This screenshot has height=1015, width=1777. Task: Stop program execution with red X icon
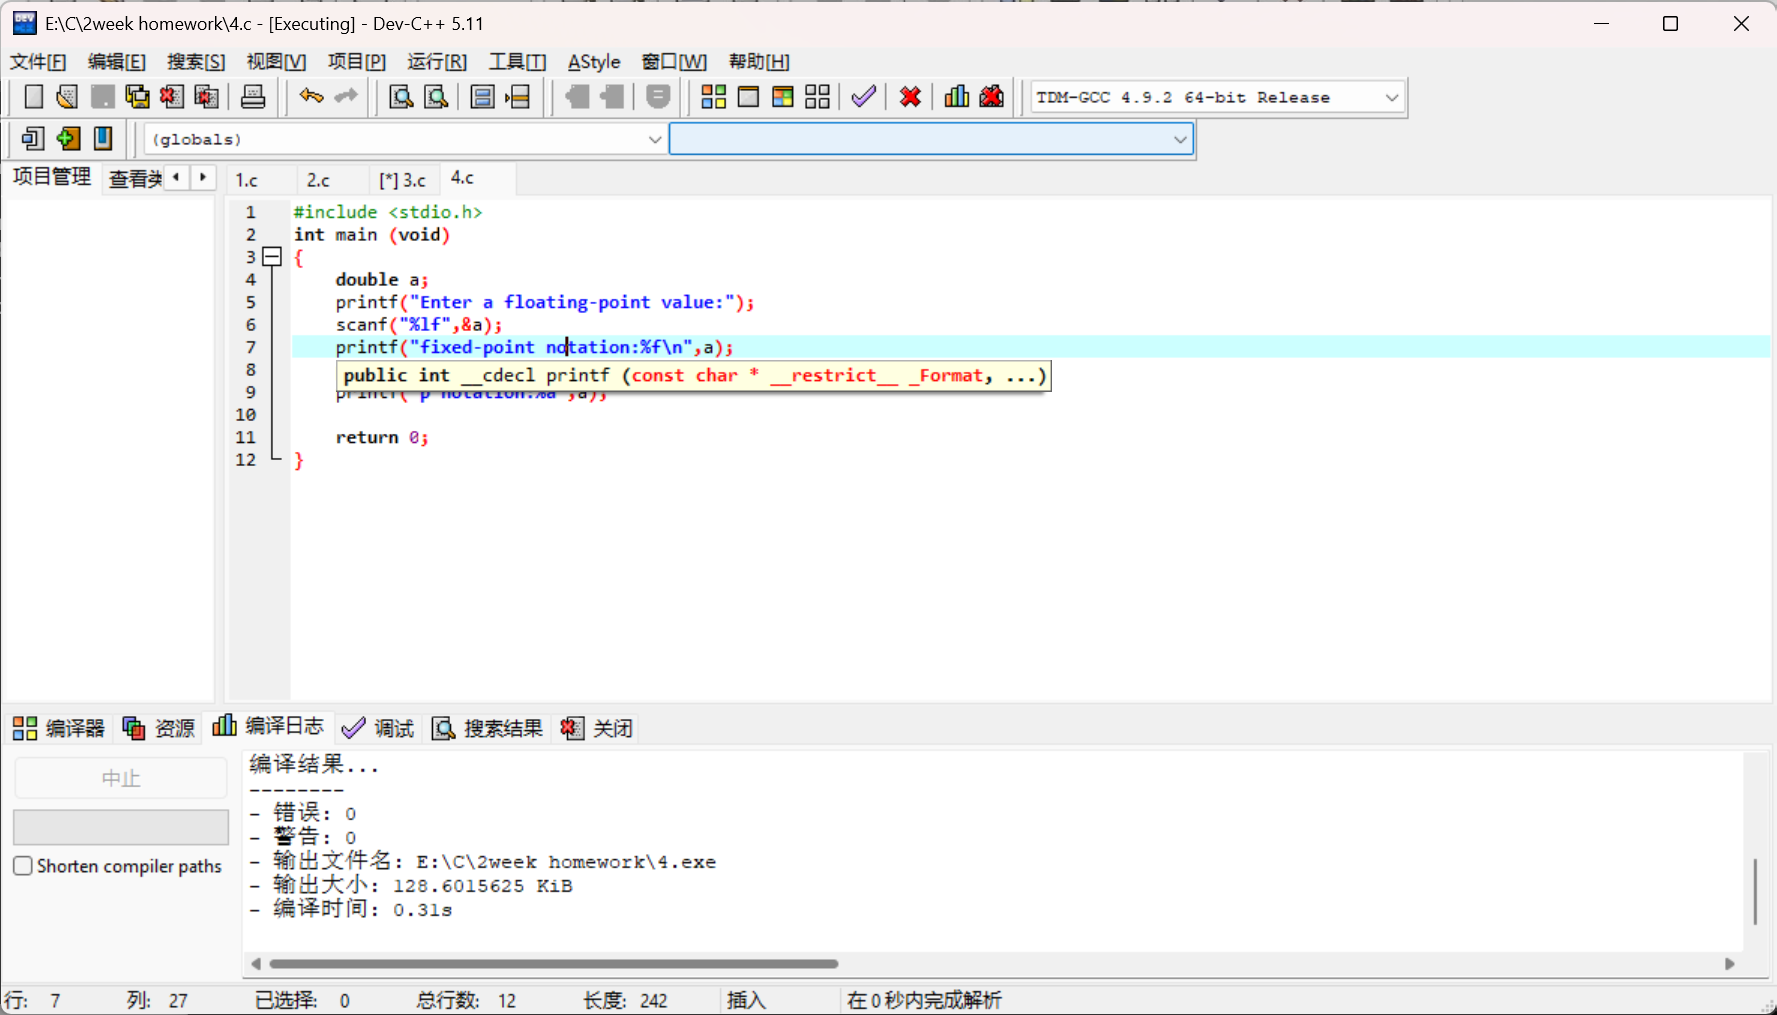[910, 97]
